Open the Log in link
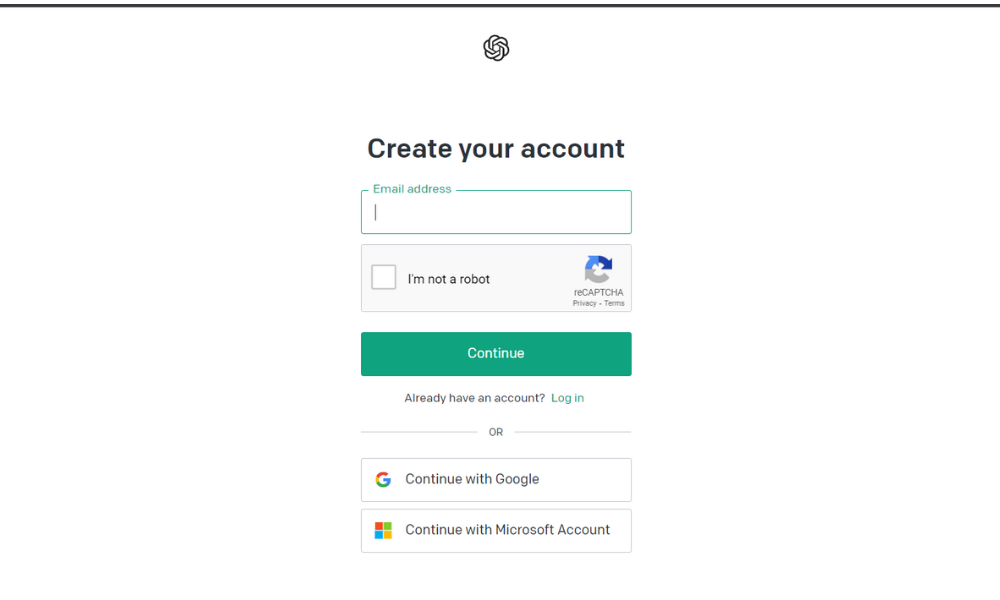 pos(567,398)
